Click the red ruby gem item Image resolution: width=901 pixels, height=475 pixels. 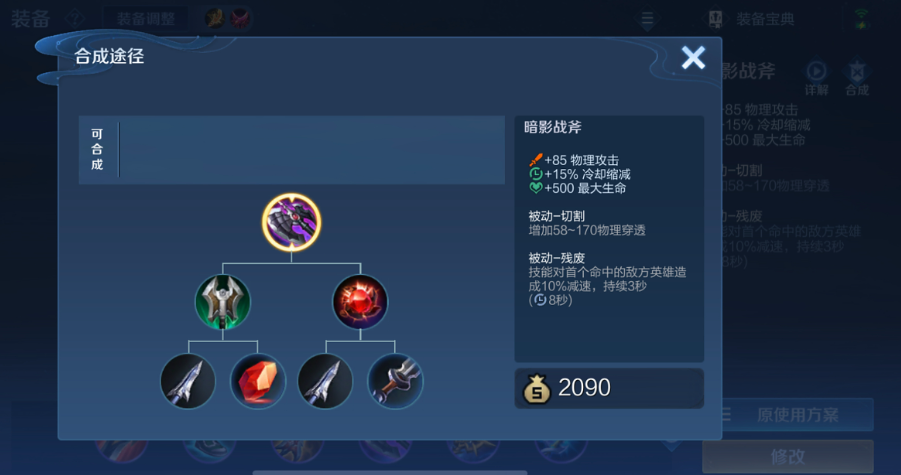pyautogui.click(x=257, y=381)
